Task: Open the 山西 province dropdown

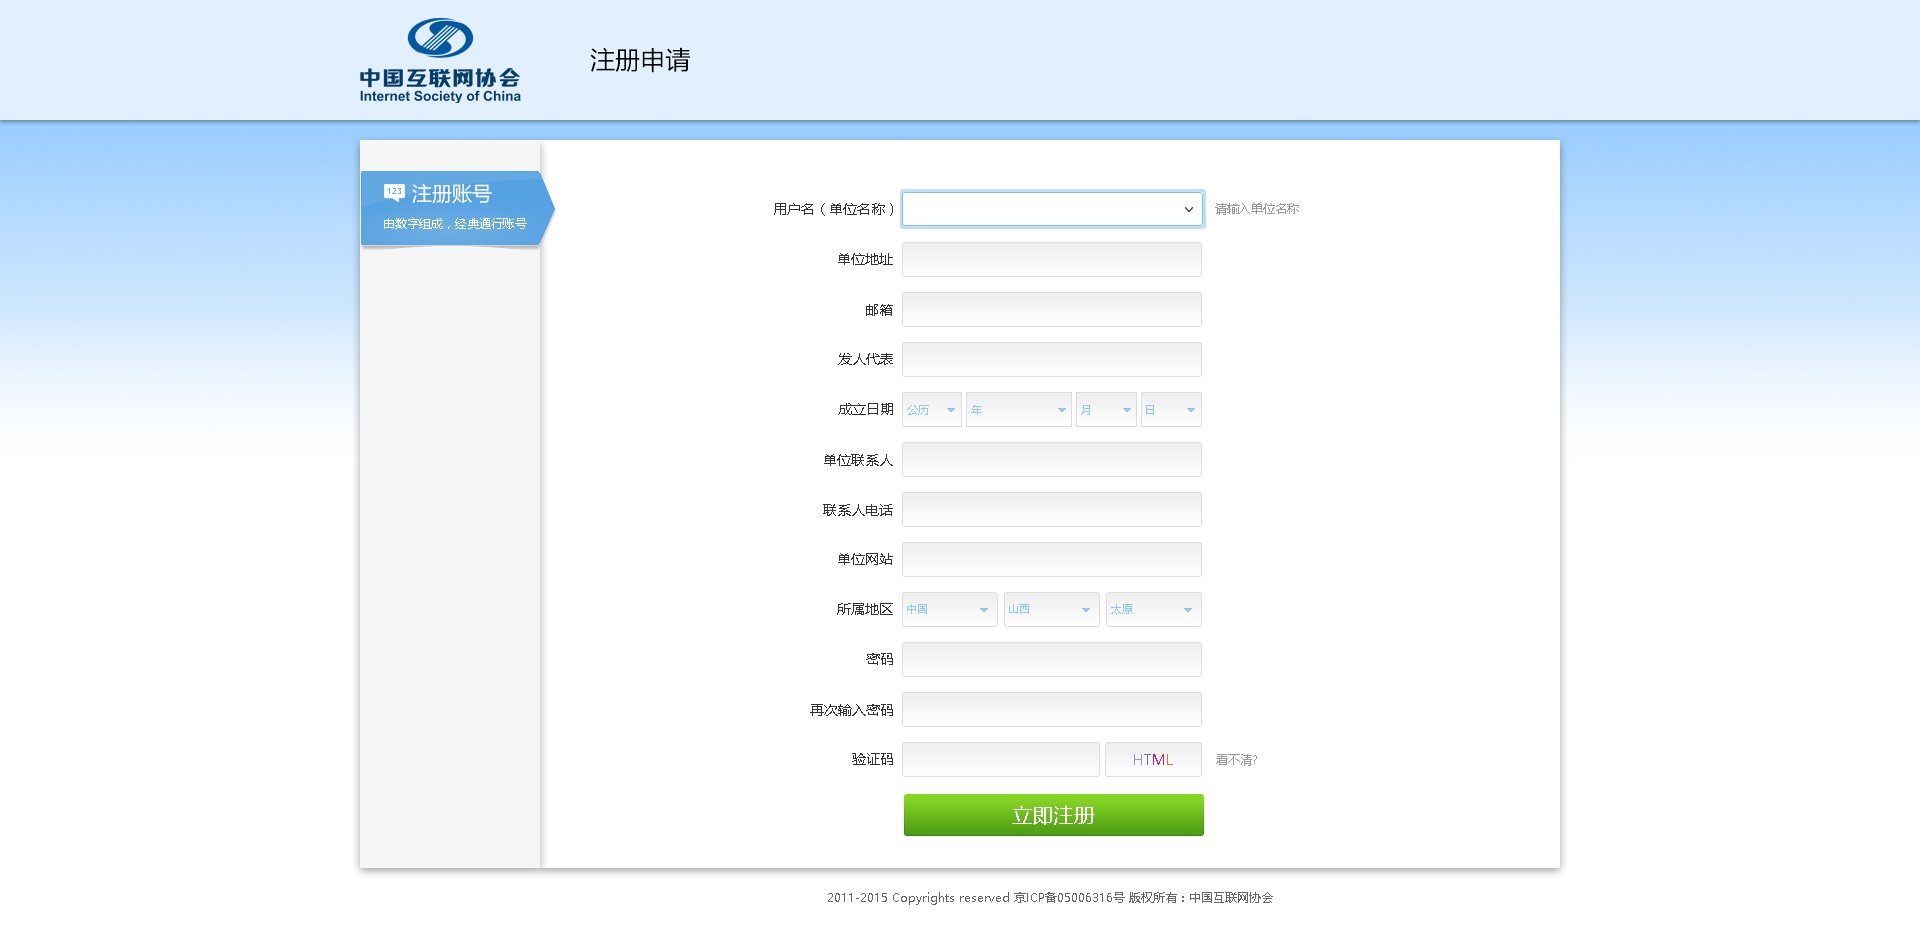Action: 1052,609
